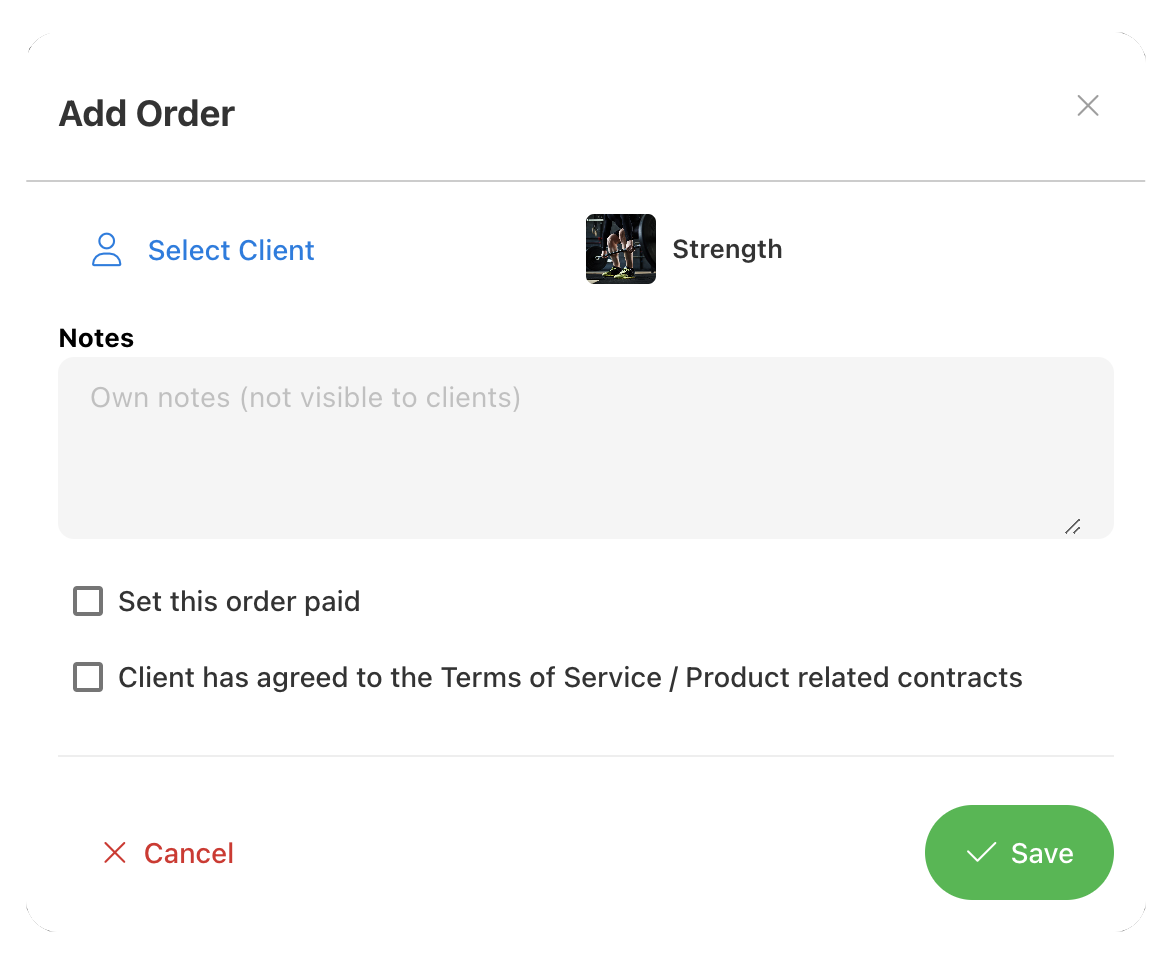Click the "Set this order paid" label text

(x=239, y=602)
